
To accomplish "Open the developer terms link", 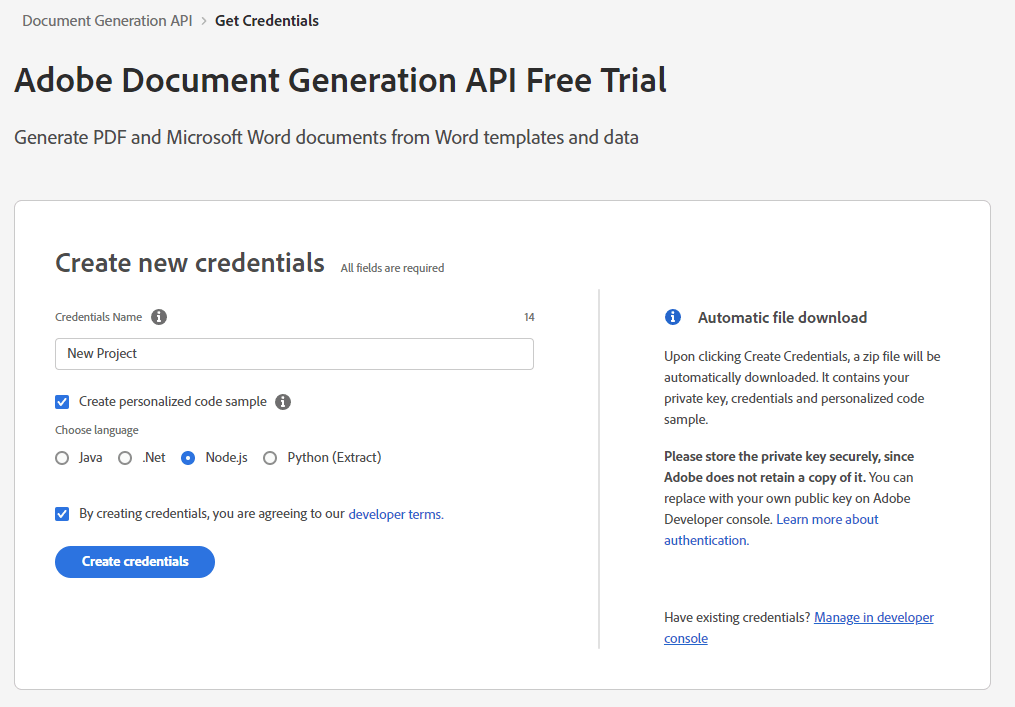I will 396,514.
